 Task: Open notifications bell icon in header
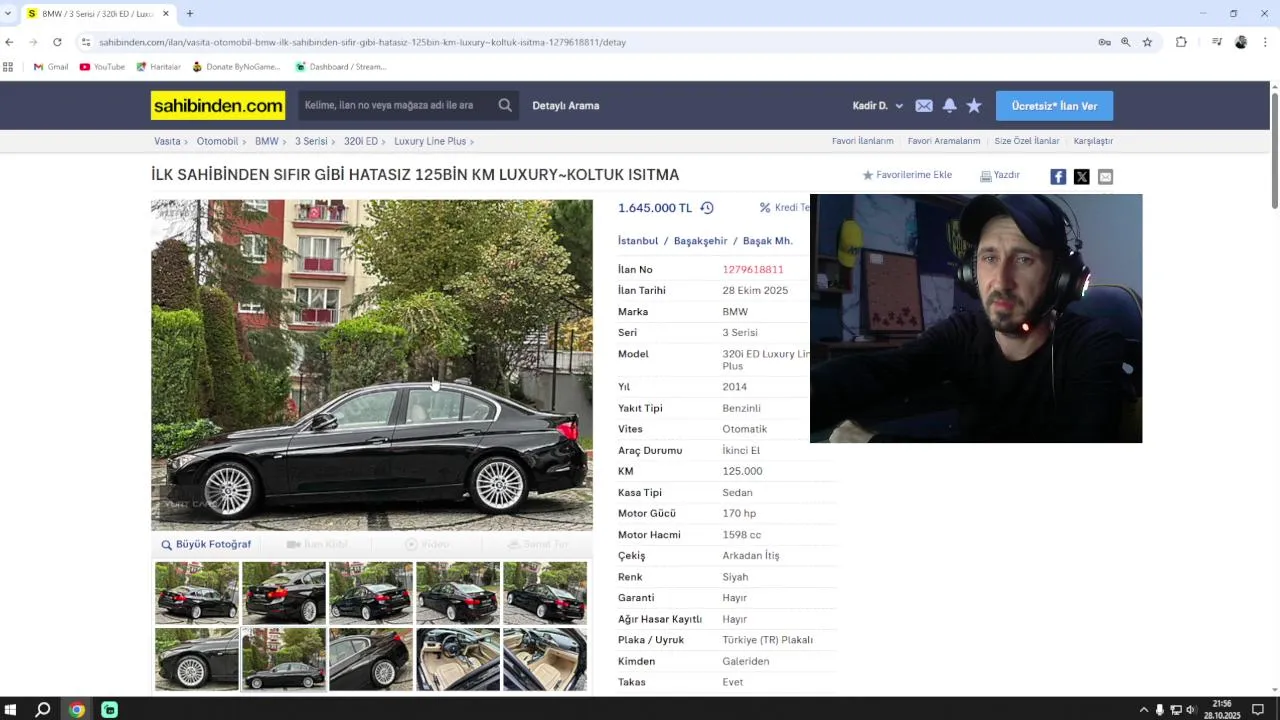(x=949, y=105)
